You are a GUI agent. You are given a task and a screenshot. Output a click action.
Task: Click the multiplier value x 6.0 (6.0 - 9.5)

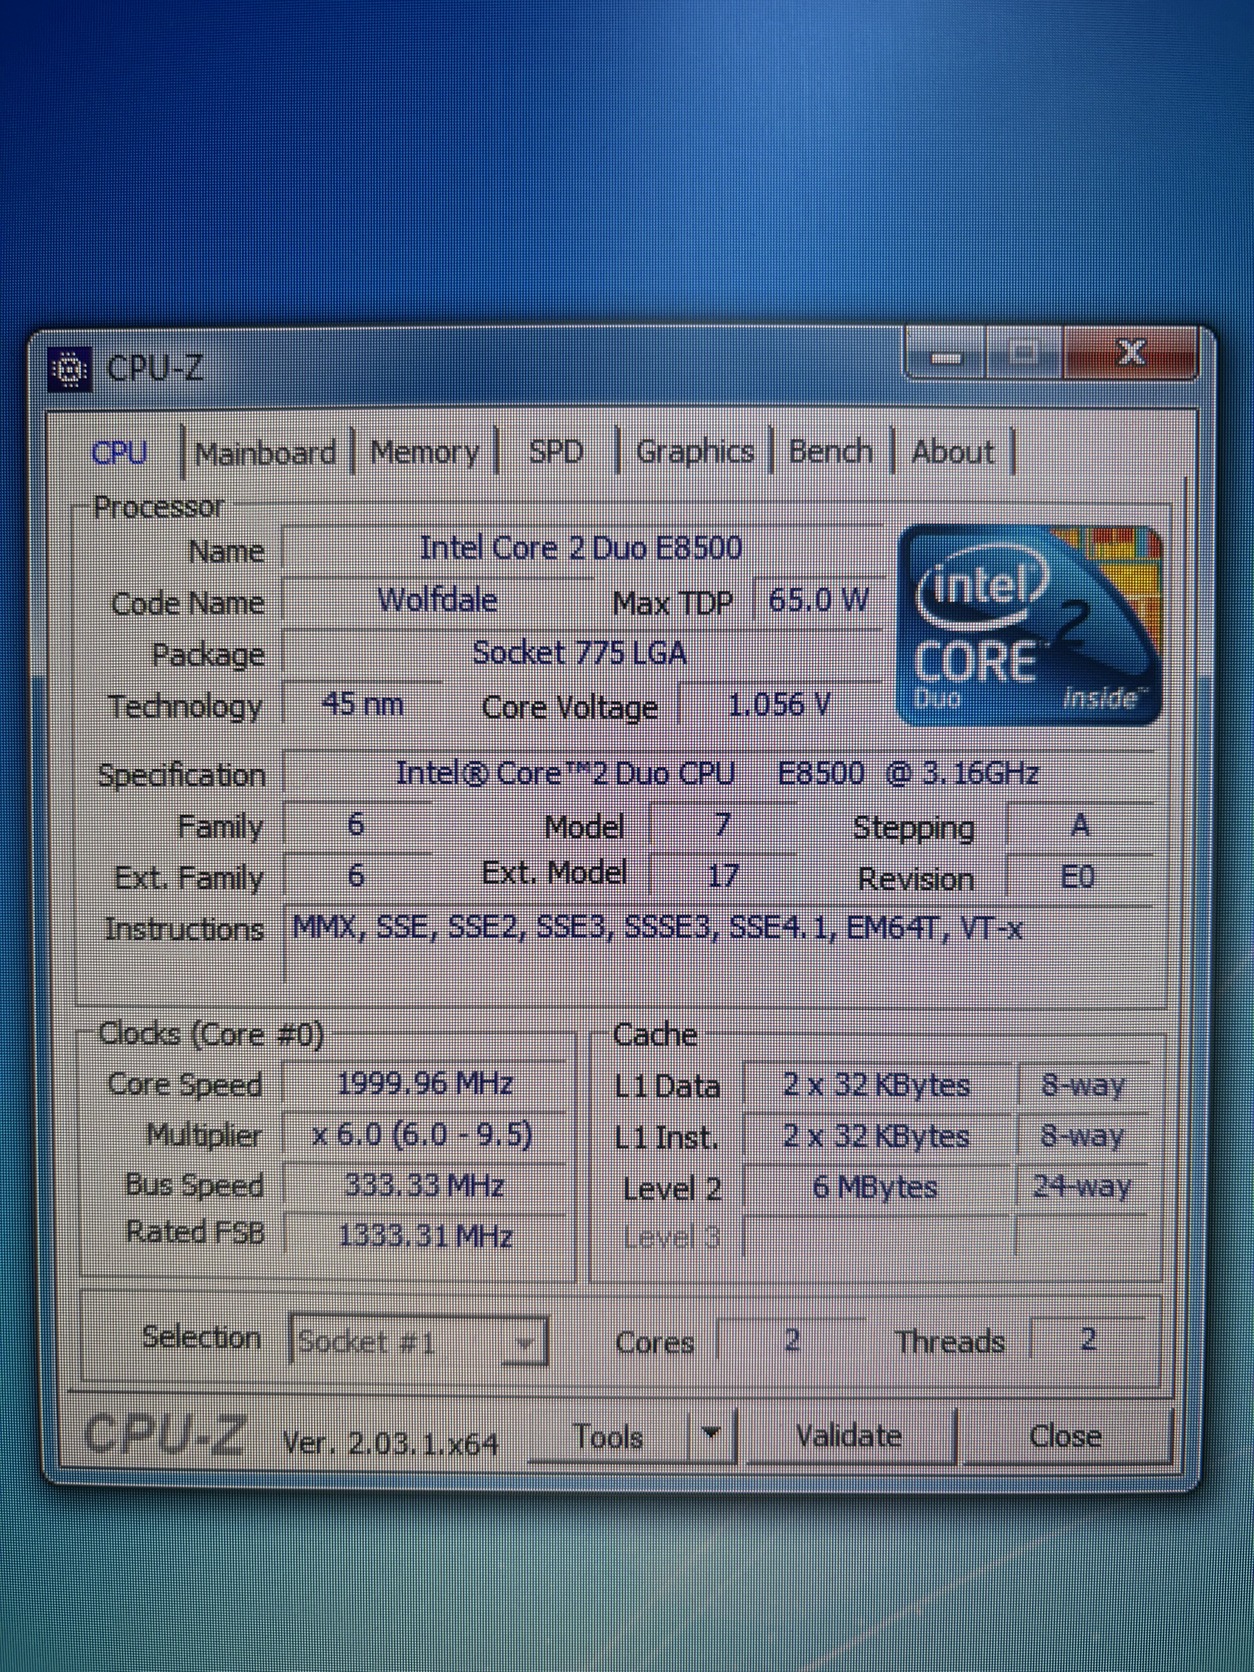point(423,1135)
